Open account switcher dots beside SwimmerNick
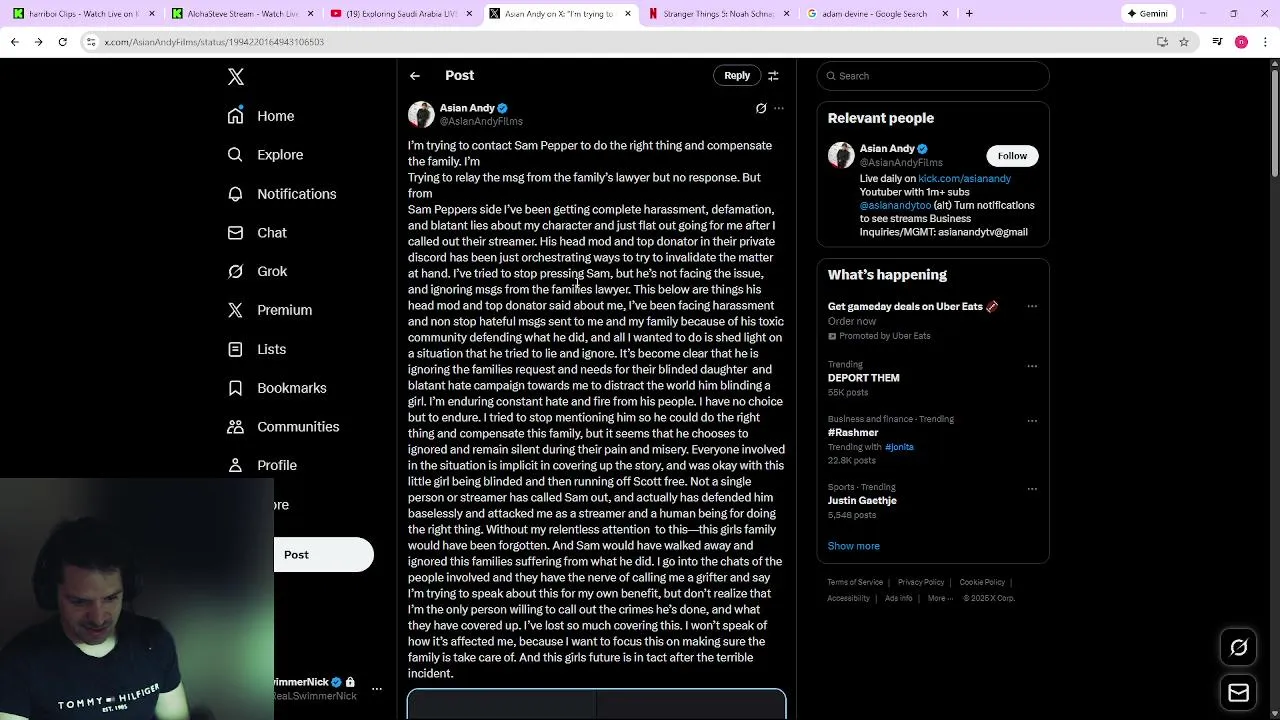This screenshot has height=720, width=1280. pos(377,689)
